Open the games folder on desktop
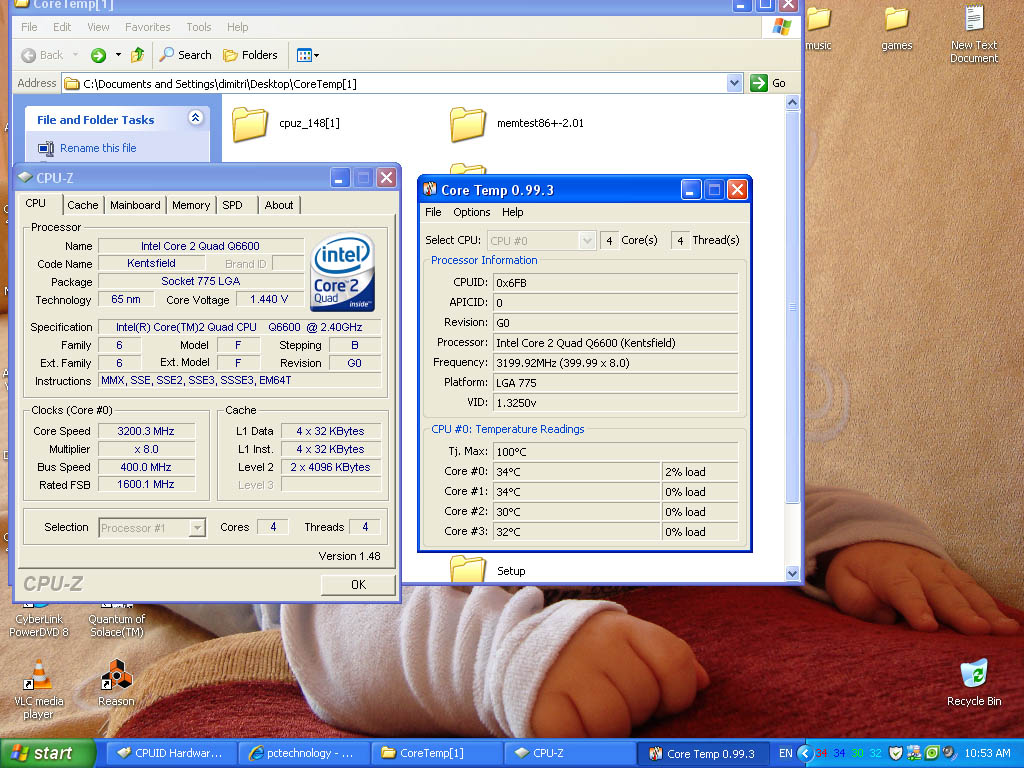Viewport: 1024px width, 768px height. [x=896, y=19]
